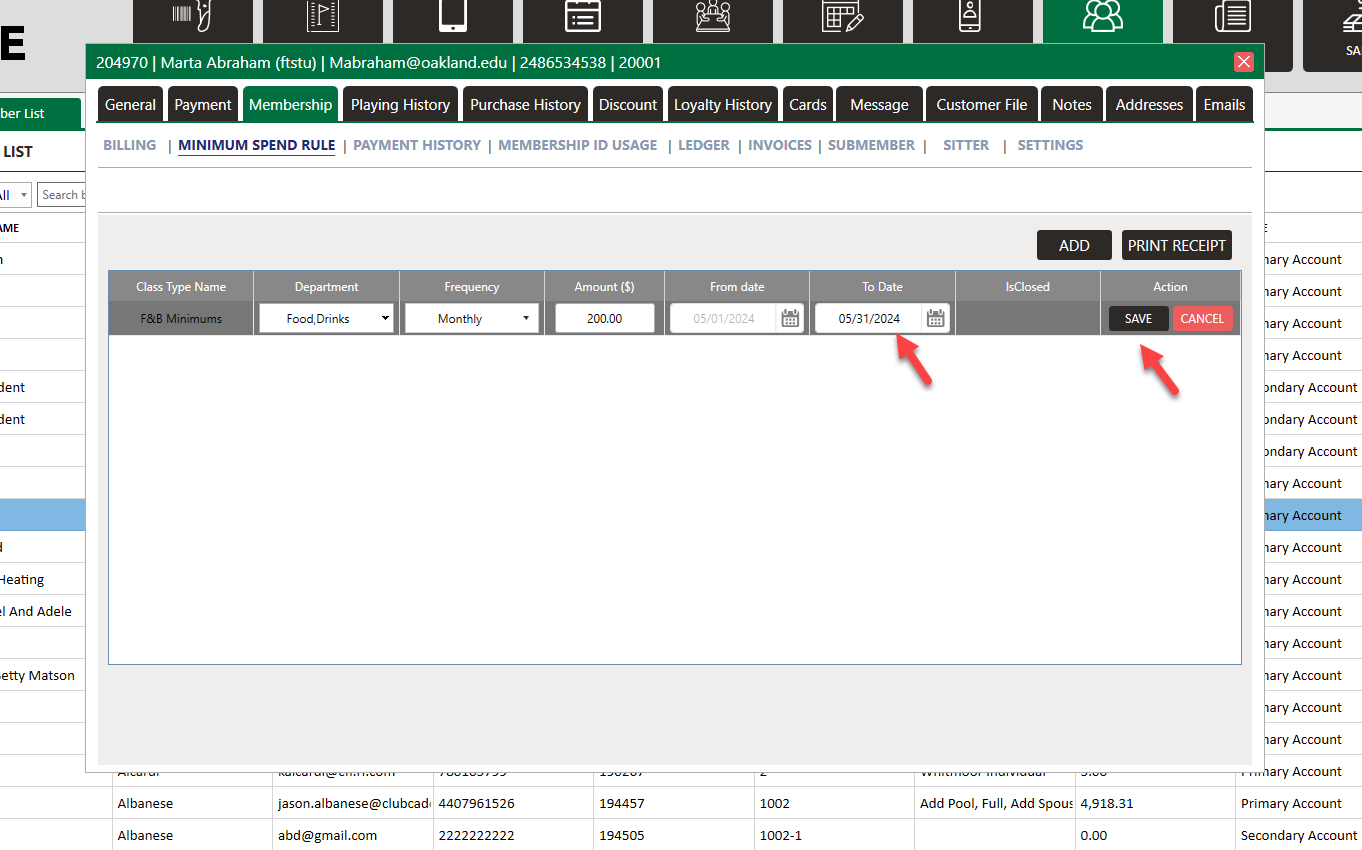1362x850 pixels.
Task: Expand the All filter dropdown in member list
Action: [16, 195]
